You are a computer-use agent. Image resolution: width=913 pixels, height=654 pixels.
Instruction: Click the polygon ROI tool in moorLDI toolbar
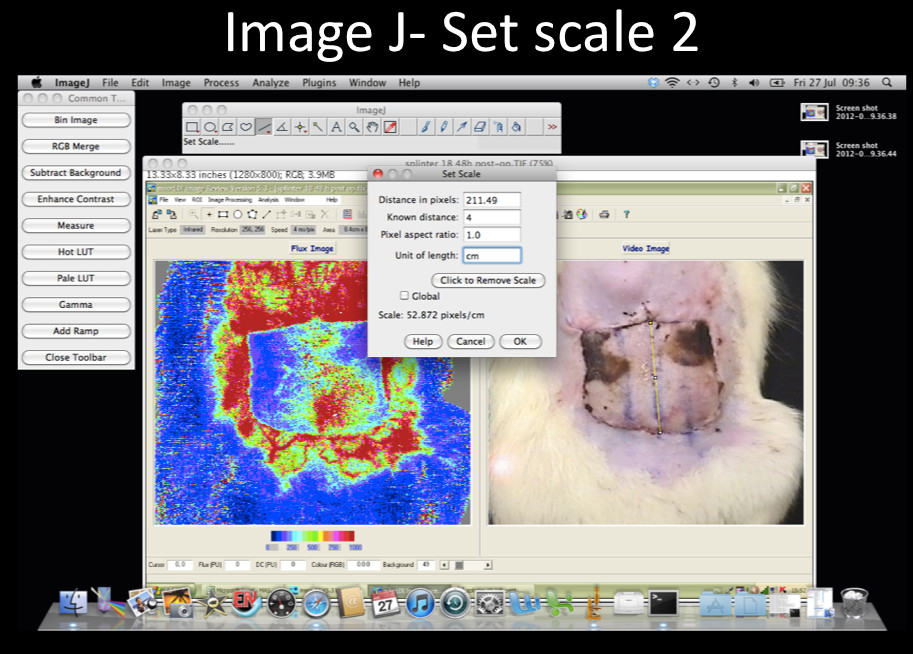(252, 214)
